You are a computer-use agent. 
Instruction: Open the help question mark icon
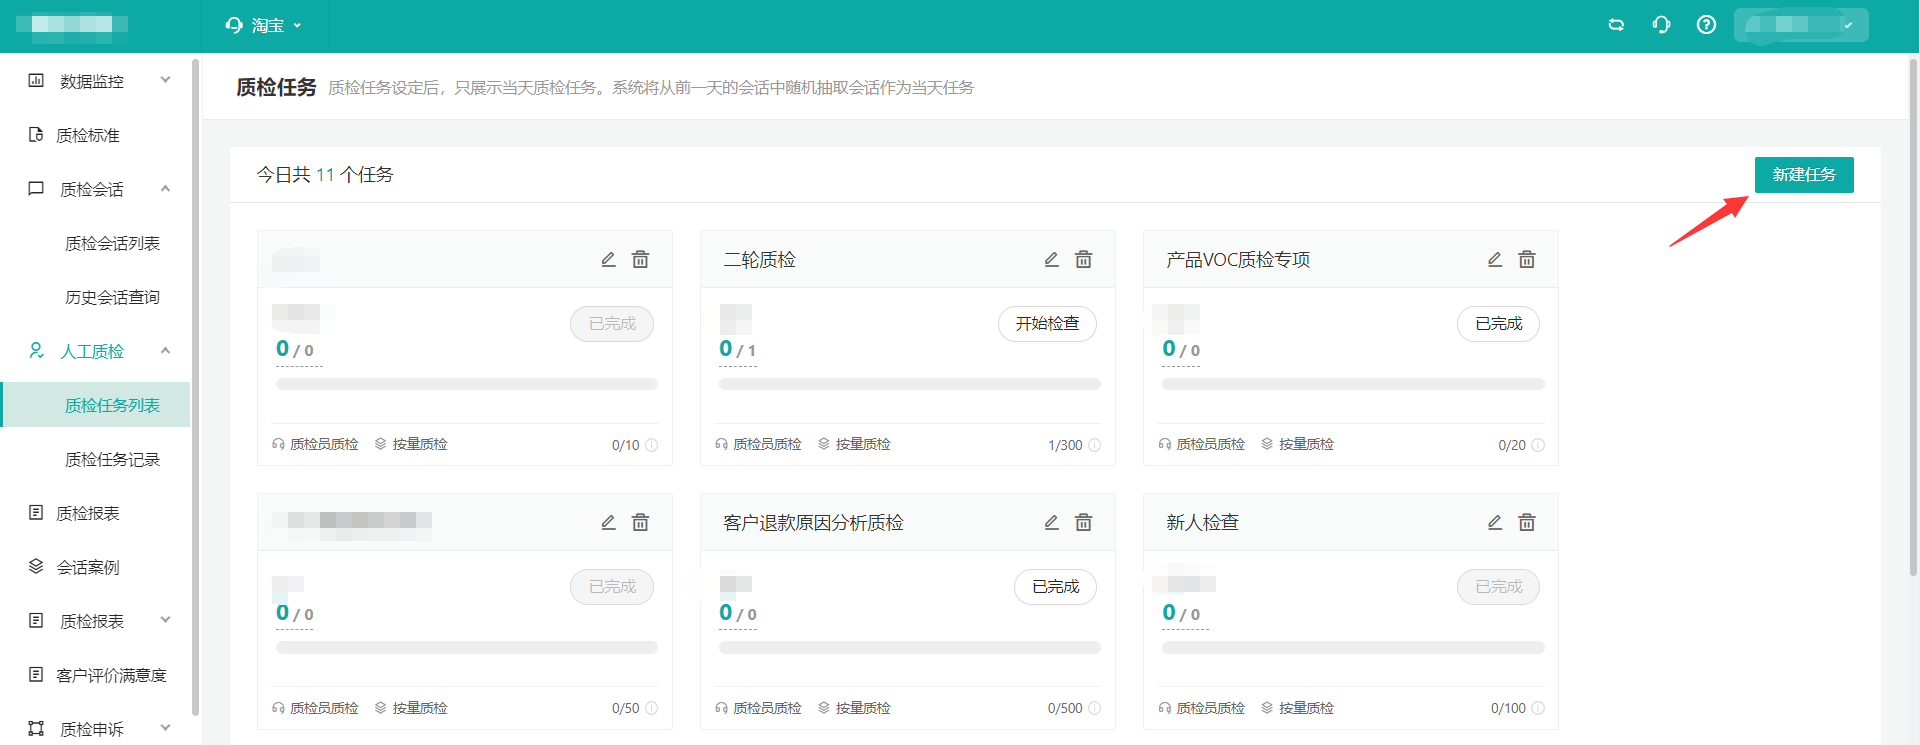coord(1706,25)
